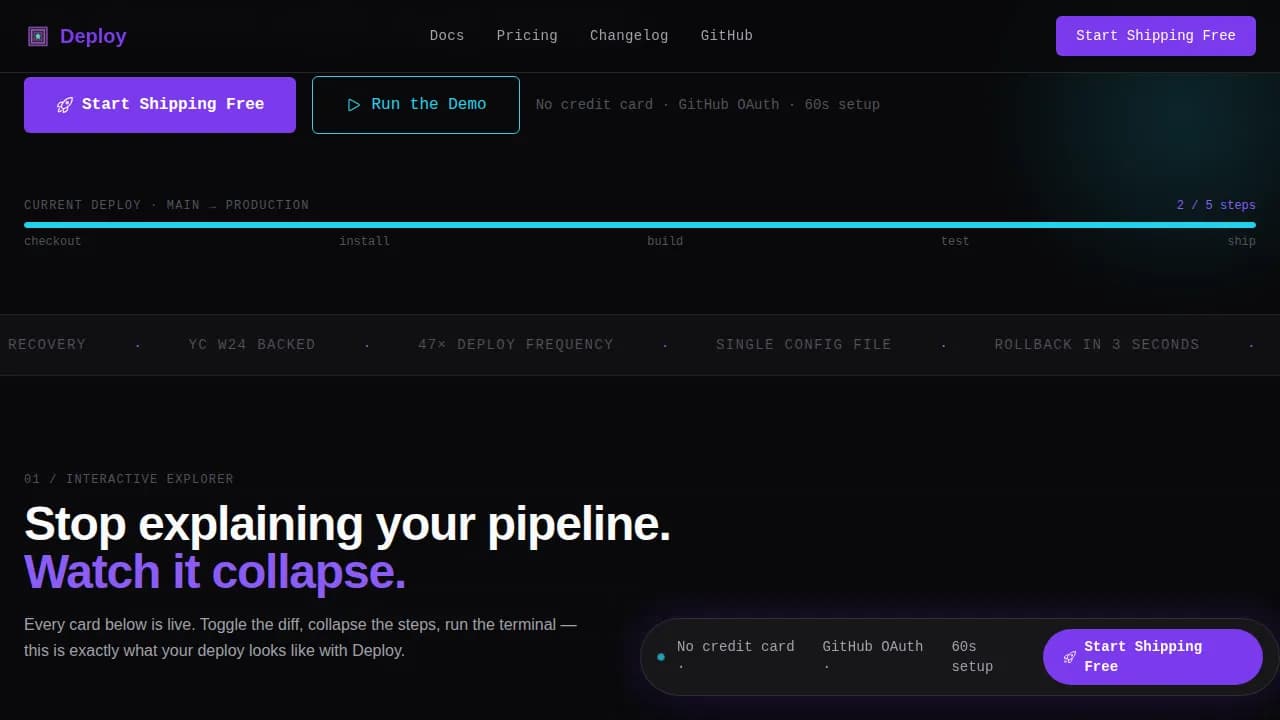The image size is (1280, 720).
Task: Click YC W24 BACKED ticker item
Action: tap(252, 345)
